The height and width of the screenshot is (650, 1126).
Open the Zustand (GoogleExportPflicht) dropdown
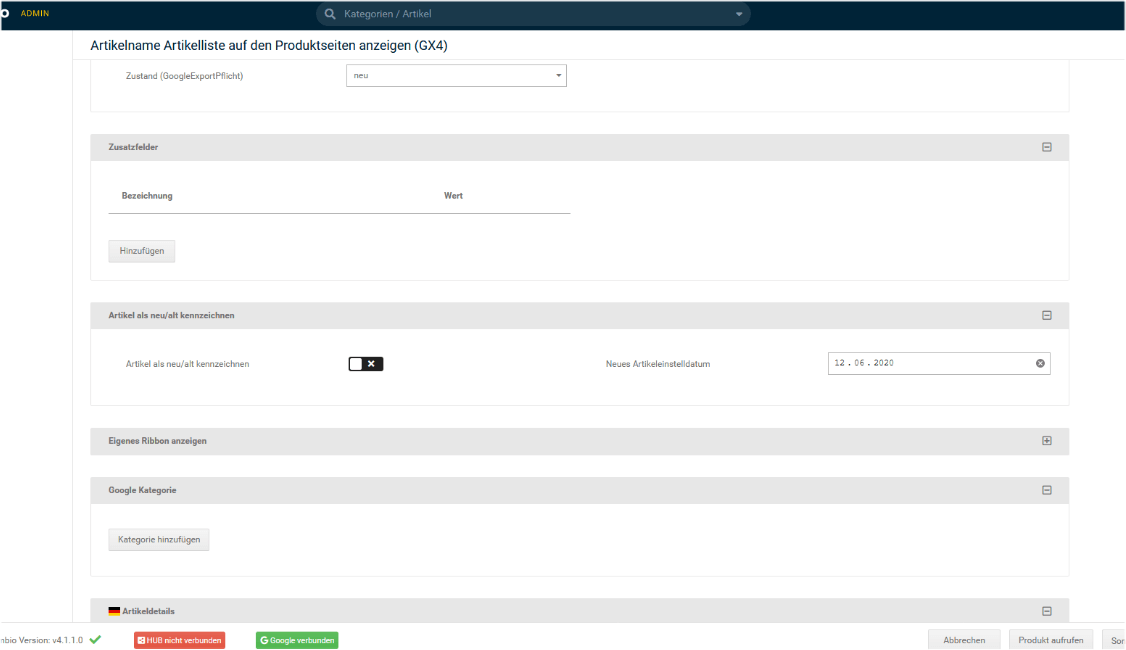[456, 76]
